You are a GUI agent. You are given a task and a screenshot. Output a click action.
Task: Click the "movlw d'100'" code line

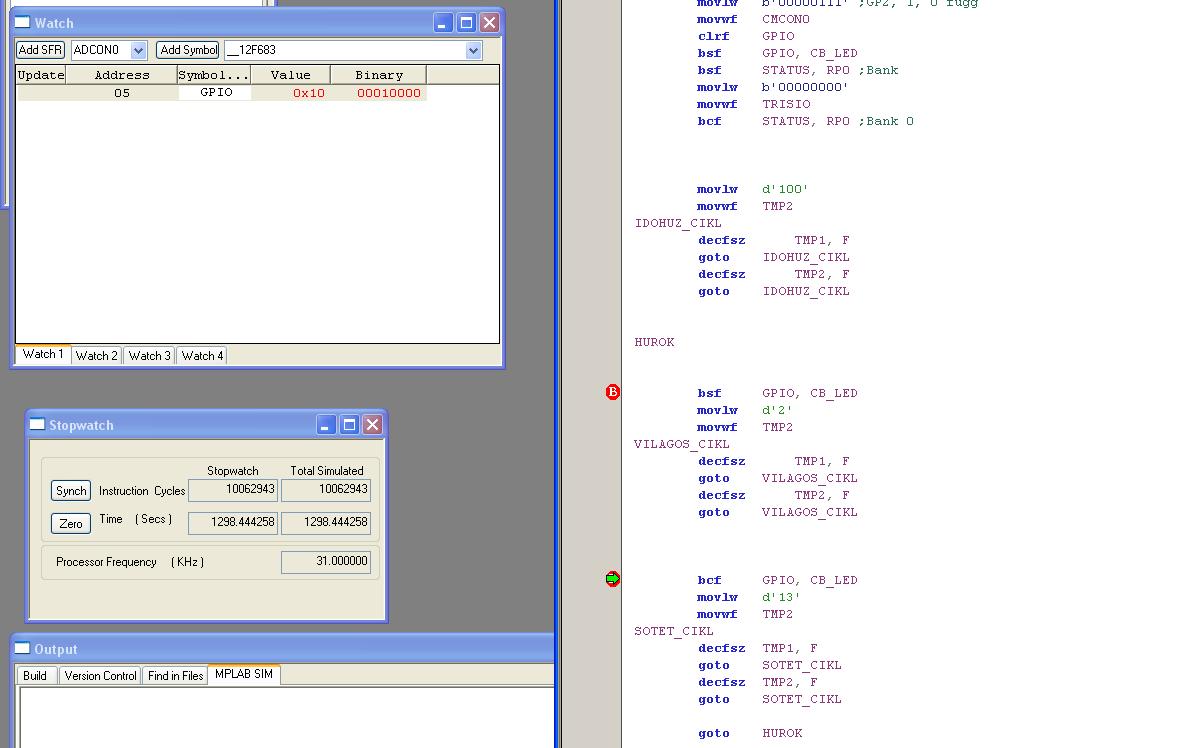point(752,189)
